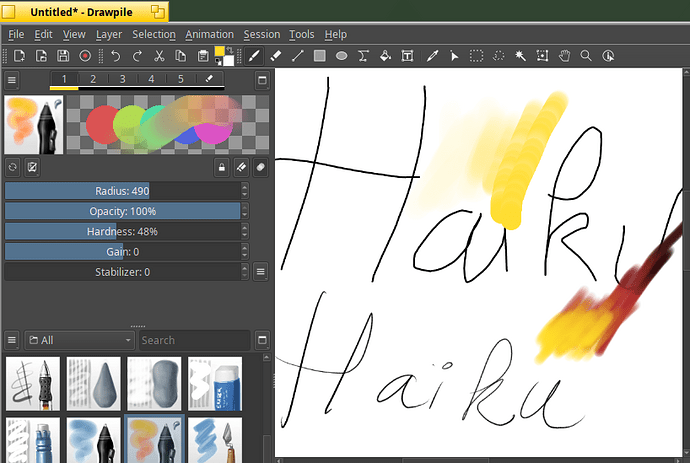Click the Paste clipboard icon
This screenshot has width=690, height=463.
(203, 56)
